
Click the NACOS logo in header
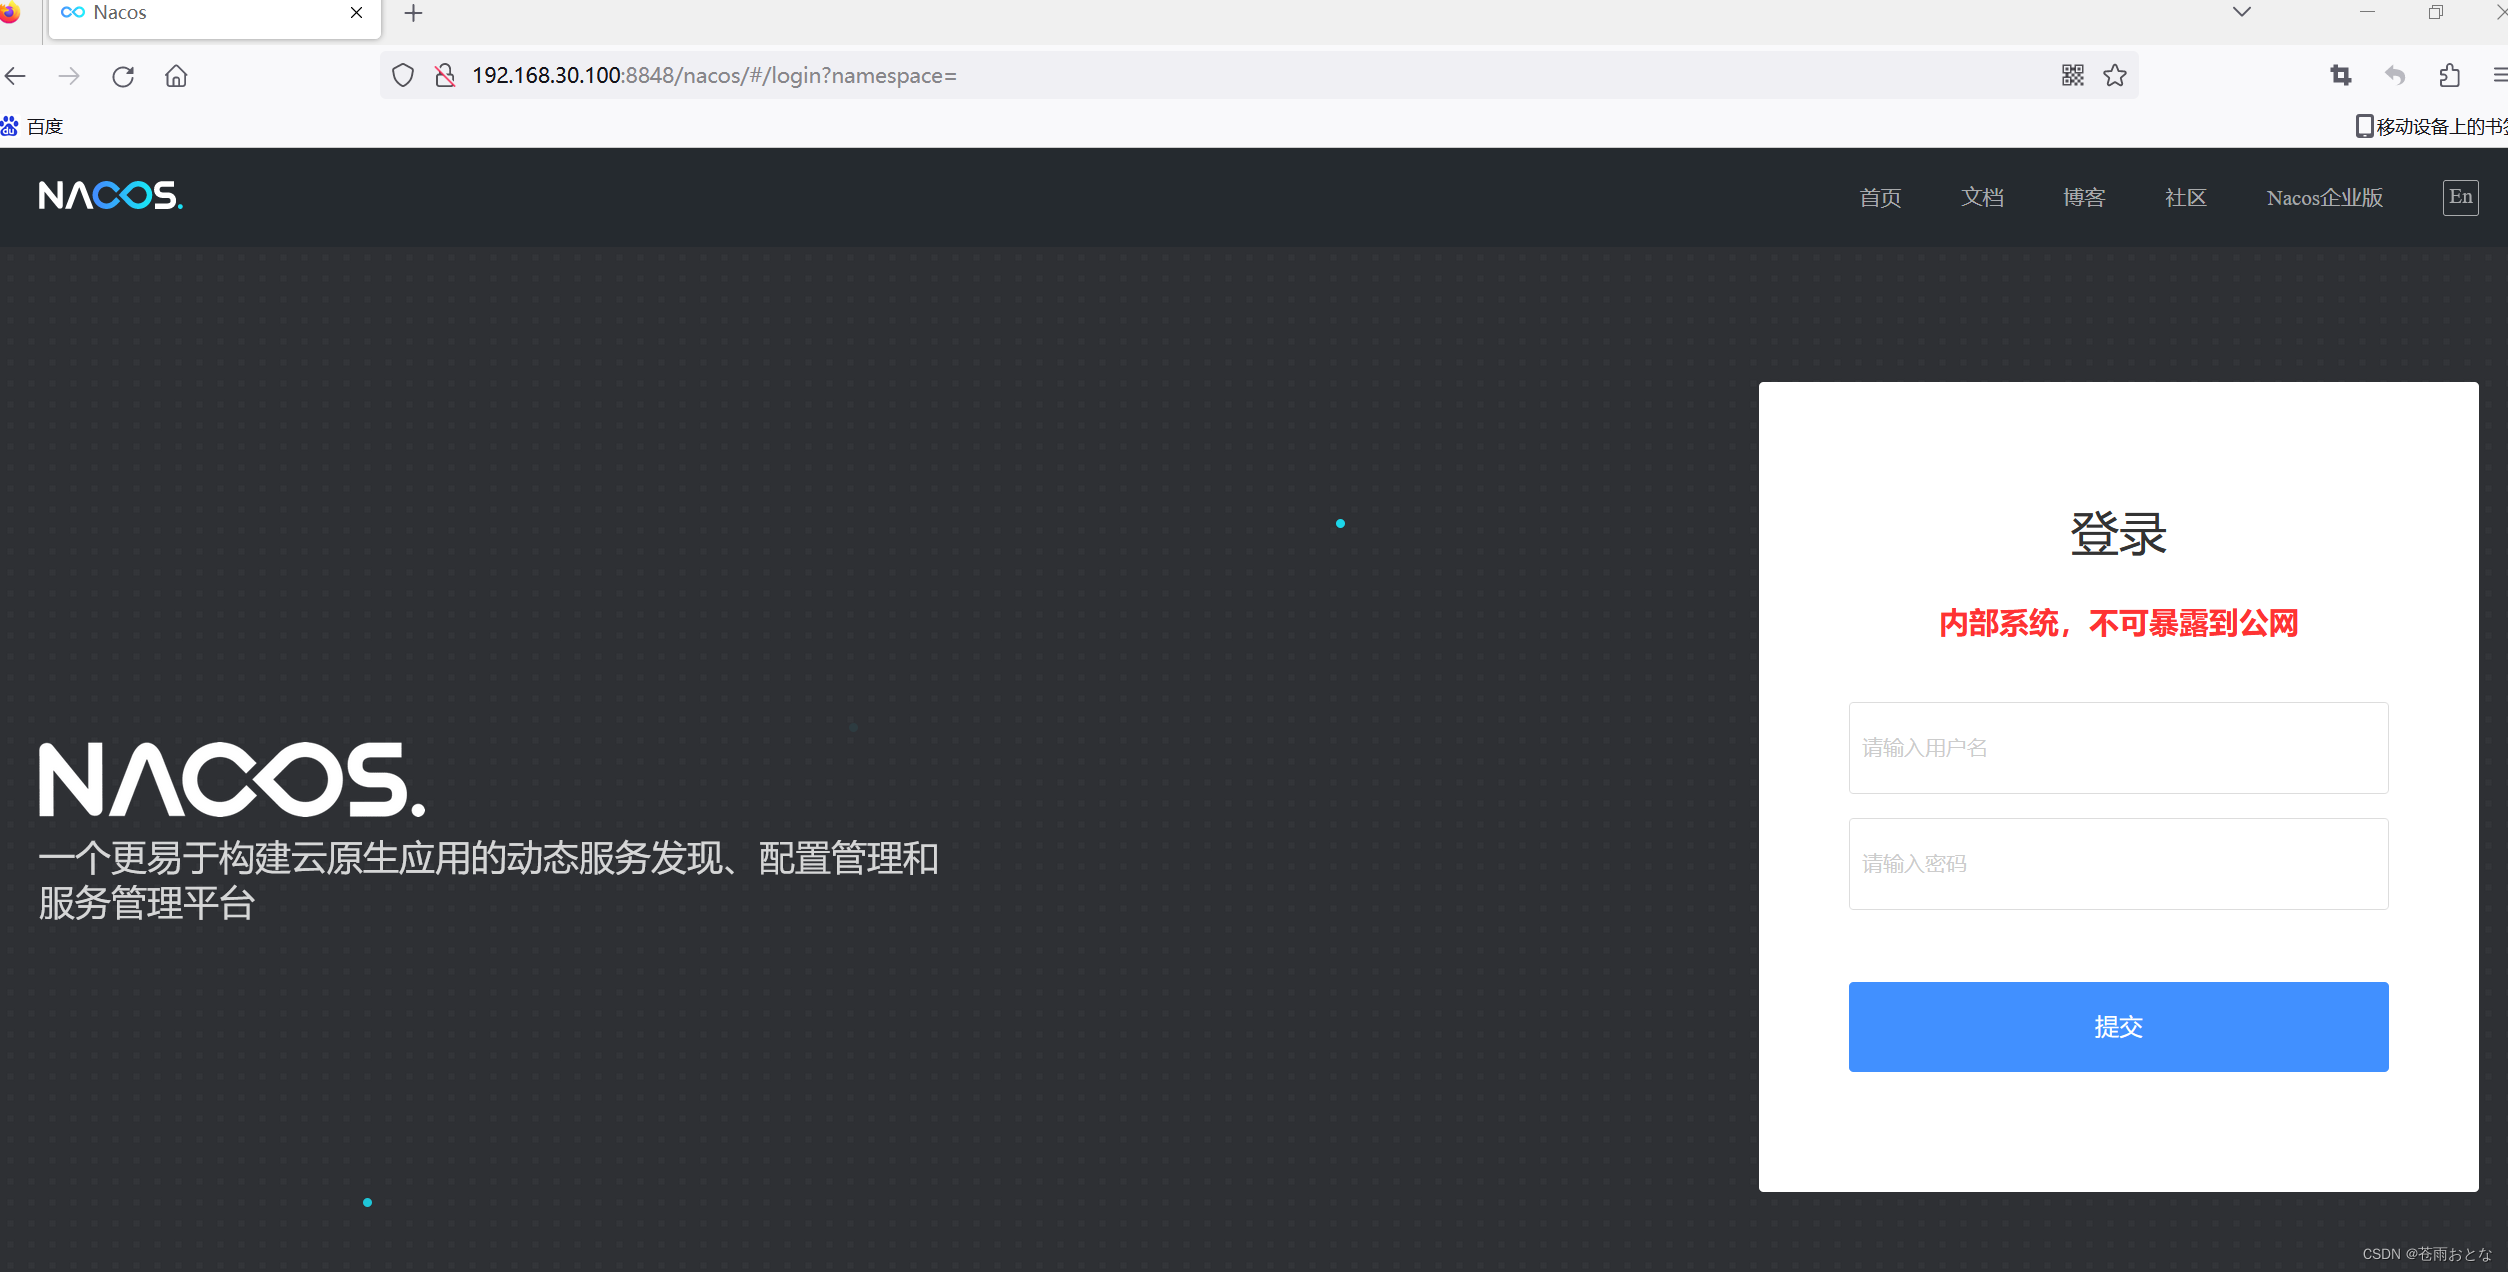coord(111,195)
